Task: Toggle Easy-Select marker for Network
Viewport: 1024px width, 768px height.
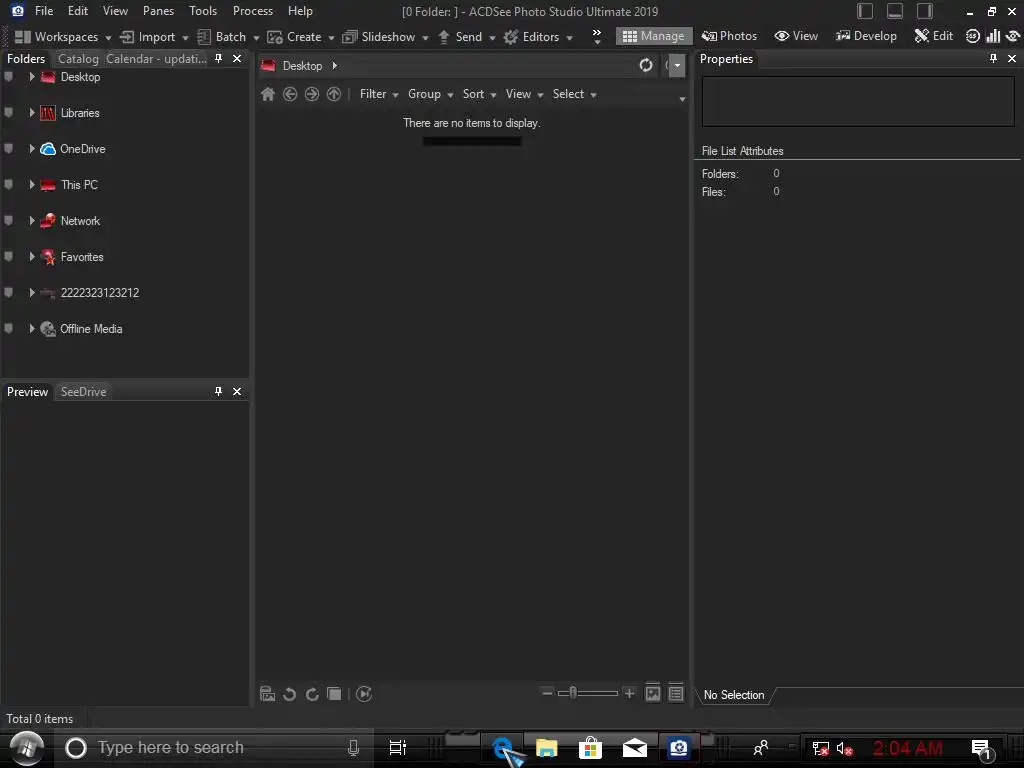Action: (x=8, y=220)
